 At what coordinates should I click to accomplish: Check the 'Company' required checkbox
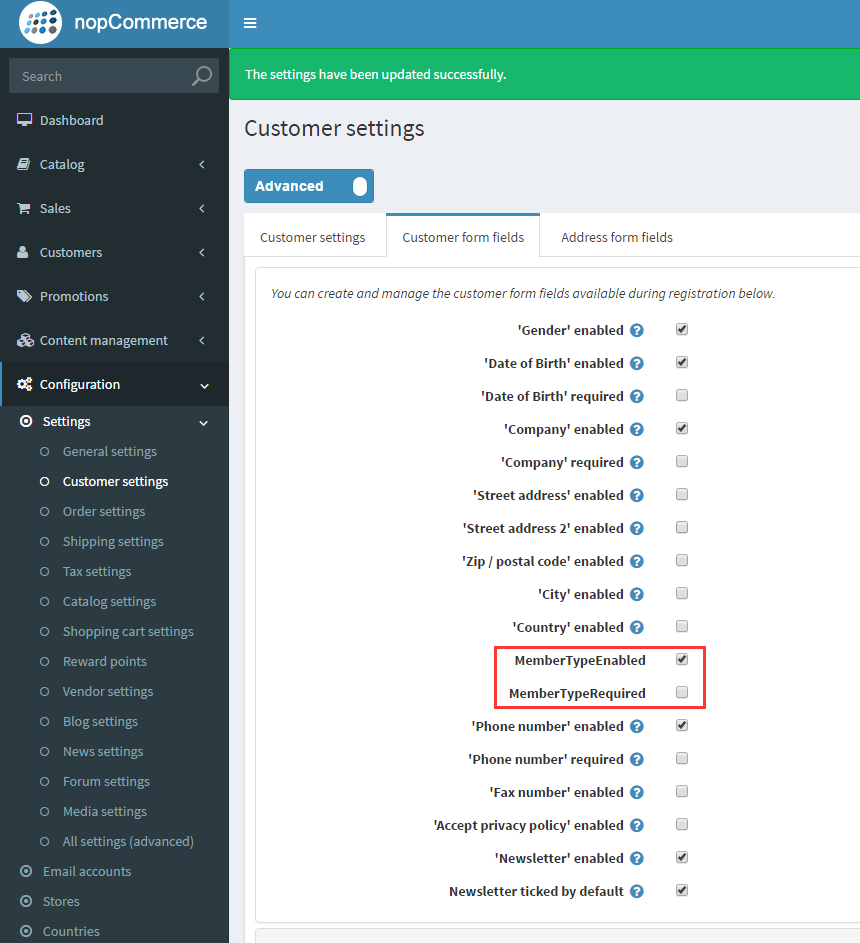coord(681,461)
